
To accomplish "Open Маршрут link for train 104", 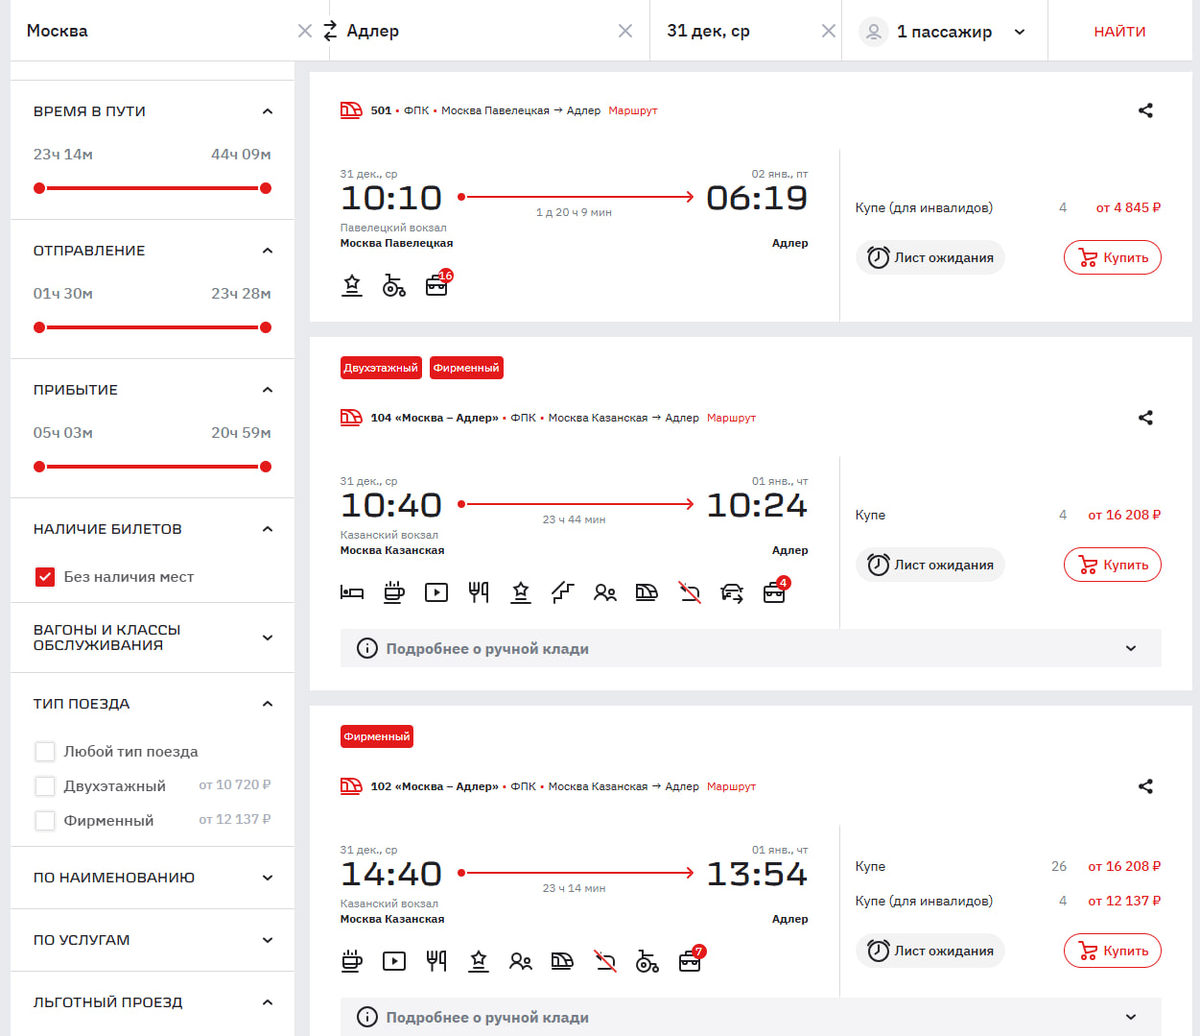I will pos(731,418).
